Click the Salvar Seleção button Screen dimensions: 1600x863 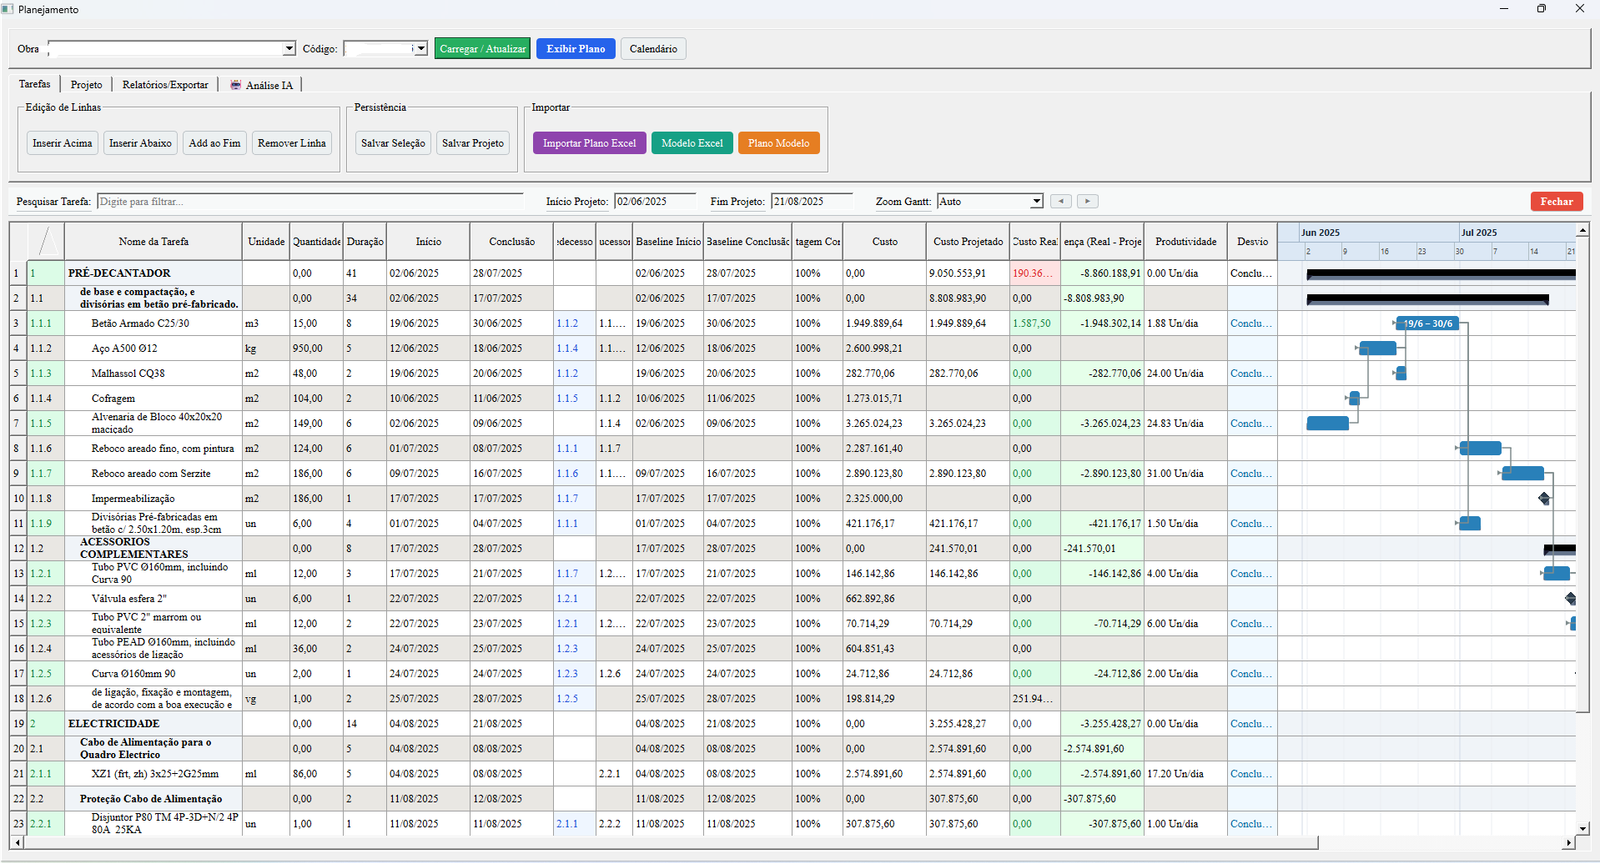393,143
